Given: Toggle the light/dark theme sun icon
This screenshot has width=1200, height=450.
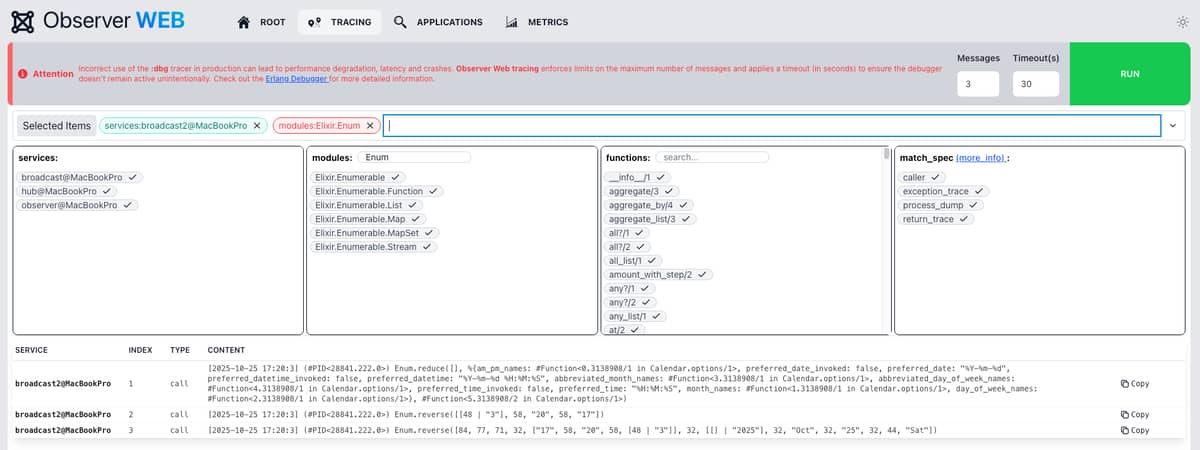Looking at the screenshot, I should [x=1183, y=22].
